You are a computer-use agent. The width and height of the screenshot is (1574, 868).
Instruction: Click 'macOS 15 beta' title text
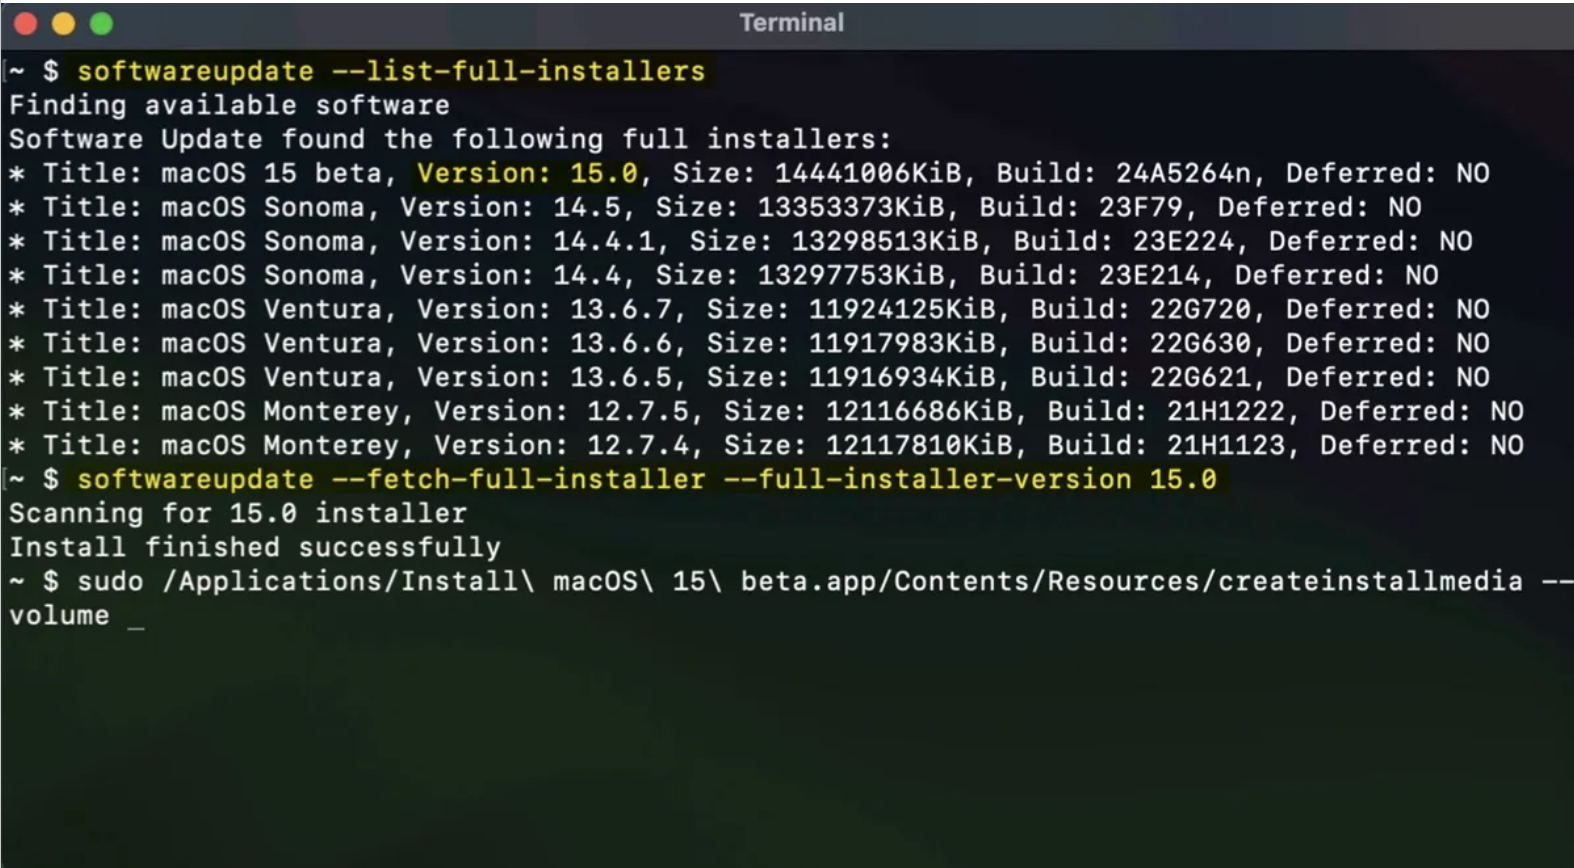pos(271,173)
